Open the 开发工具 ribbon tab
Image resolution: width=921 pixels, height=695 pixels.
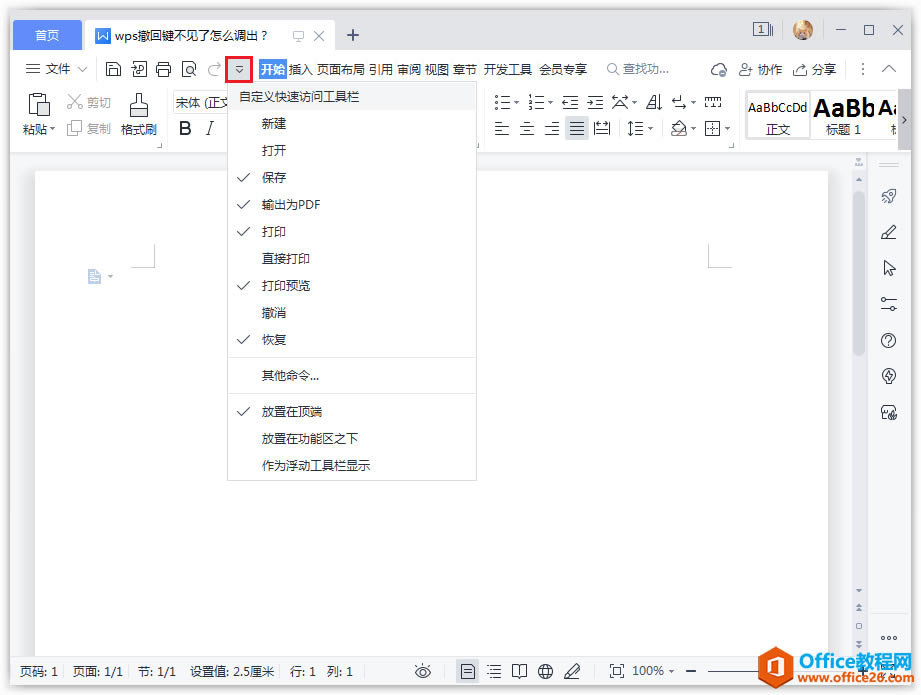507,69
